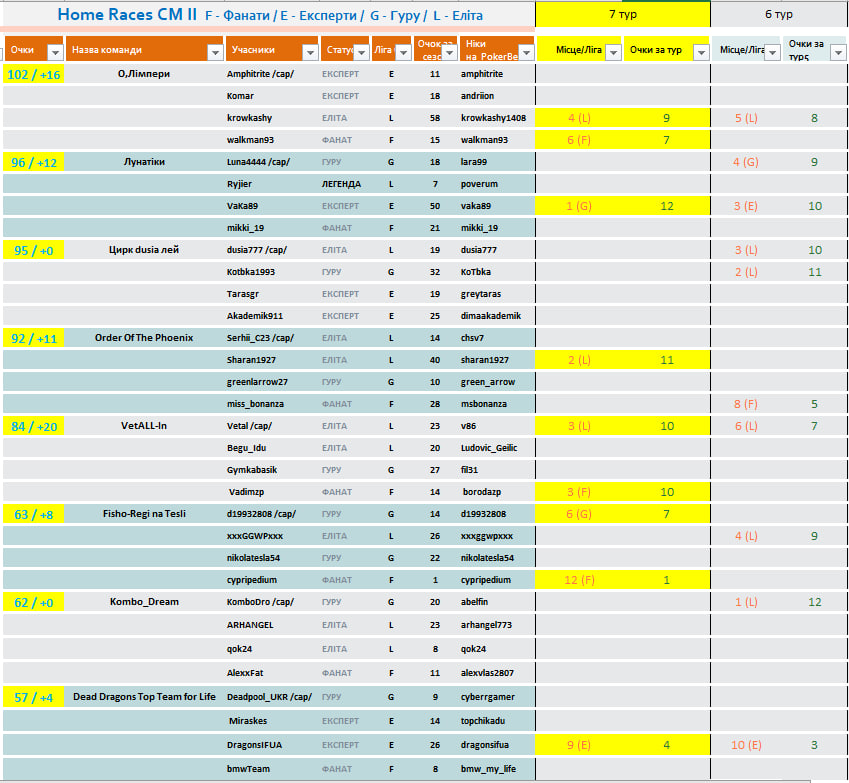This screenshot has width=849, height=783.
Task: Open the Очки column filter dropdown
Action: point(55,52)
